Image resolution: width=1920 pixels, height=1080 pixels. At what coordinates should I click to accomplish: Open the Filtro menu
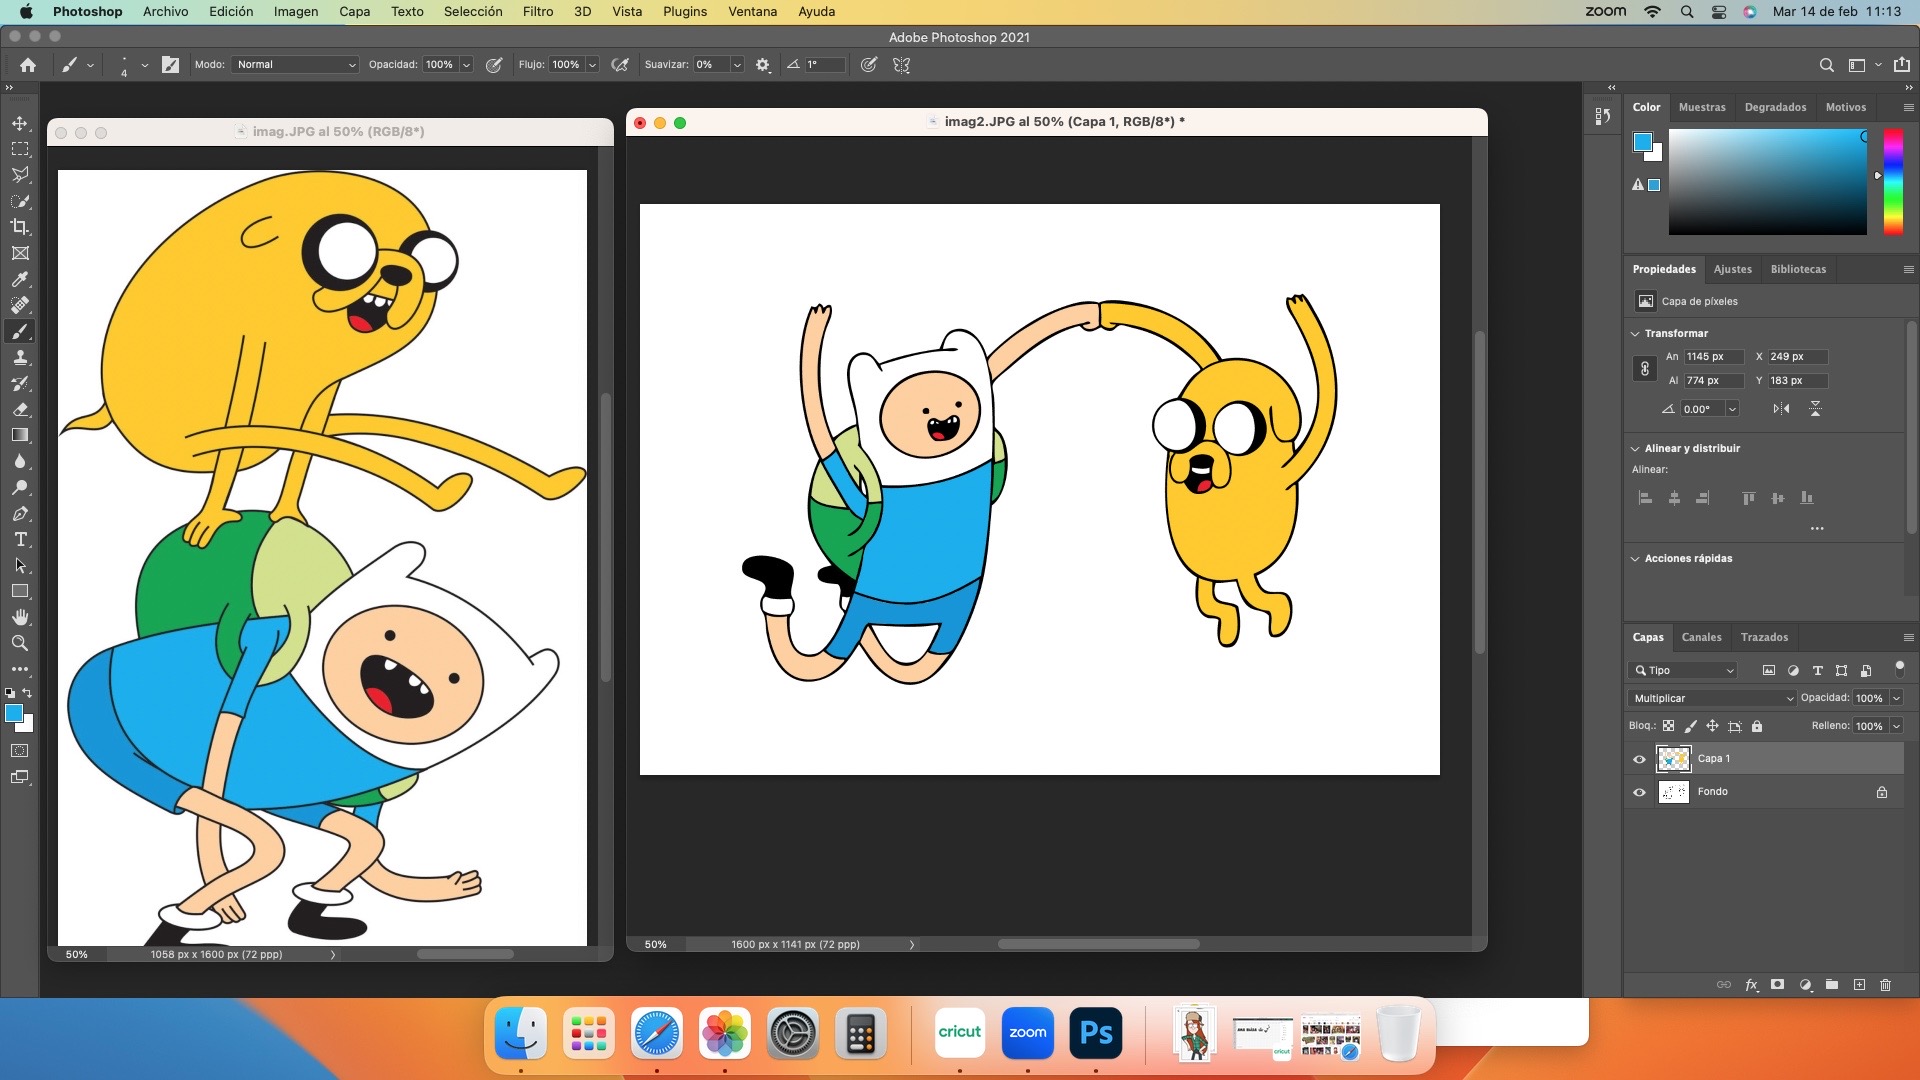537,12
